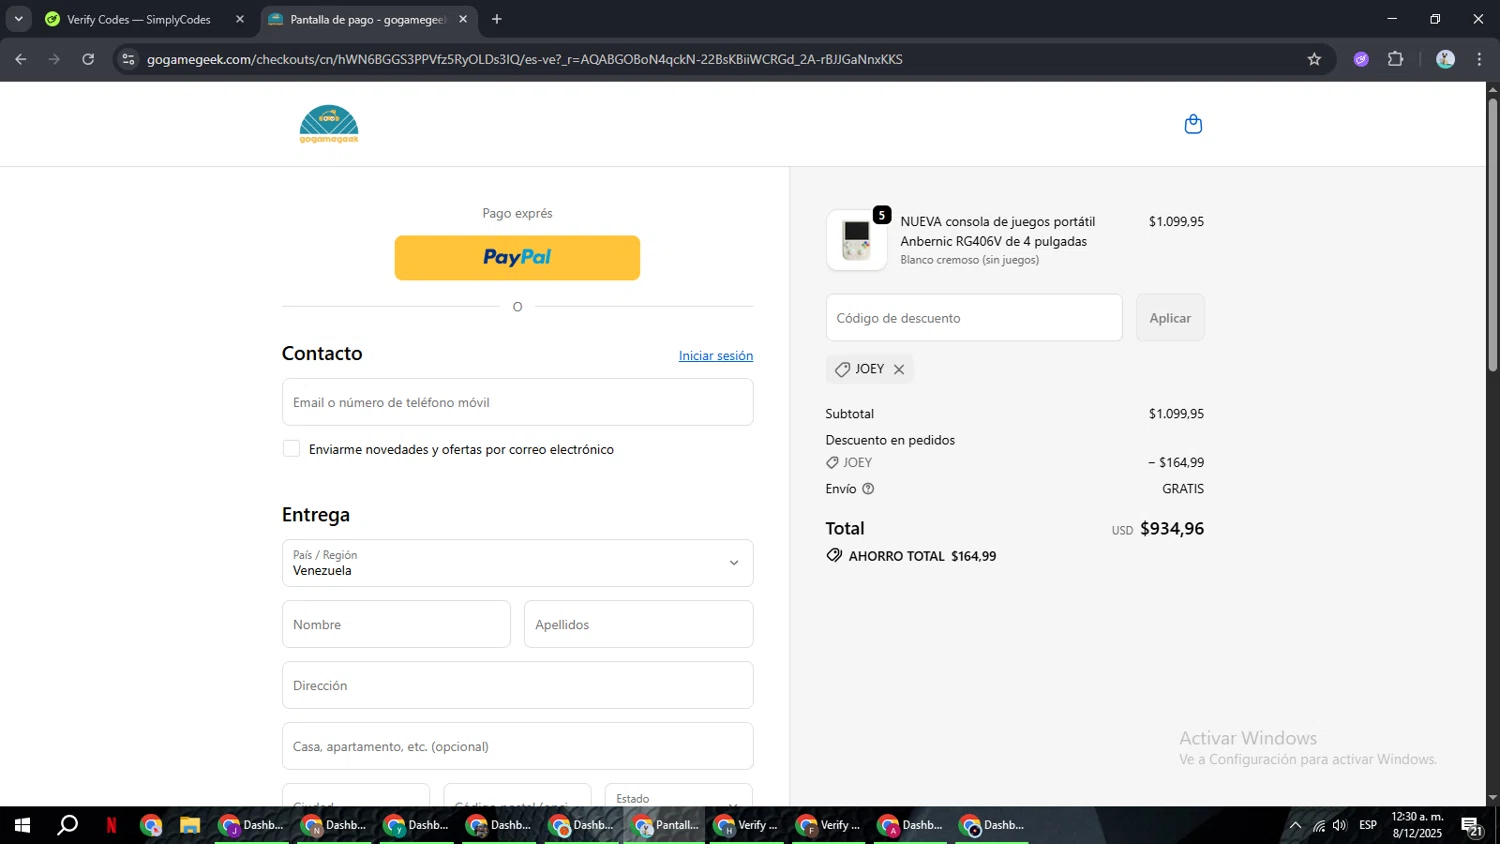1500x844 pixels.
Task: Show hidden system tray icons
Action: coord(1295,825)
